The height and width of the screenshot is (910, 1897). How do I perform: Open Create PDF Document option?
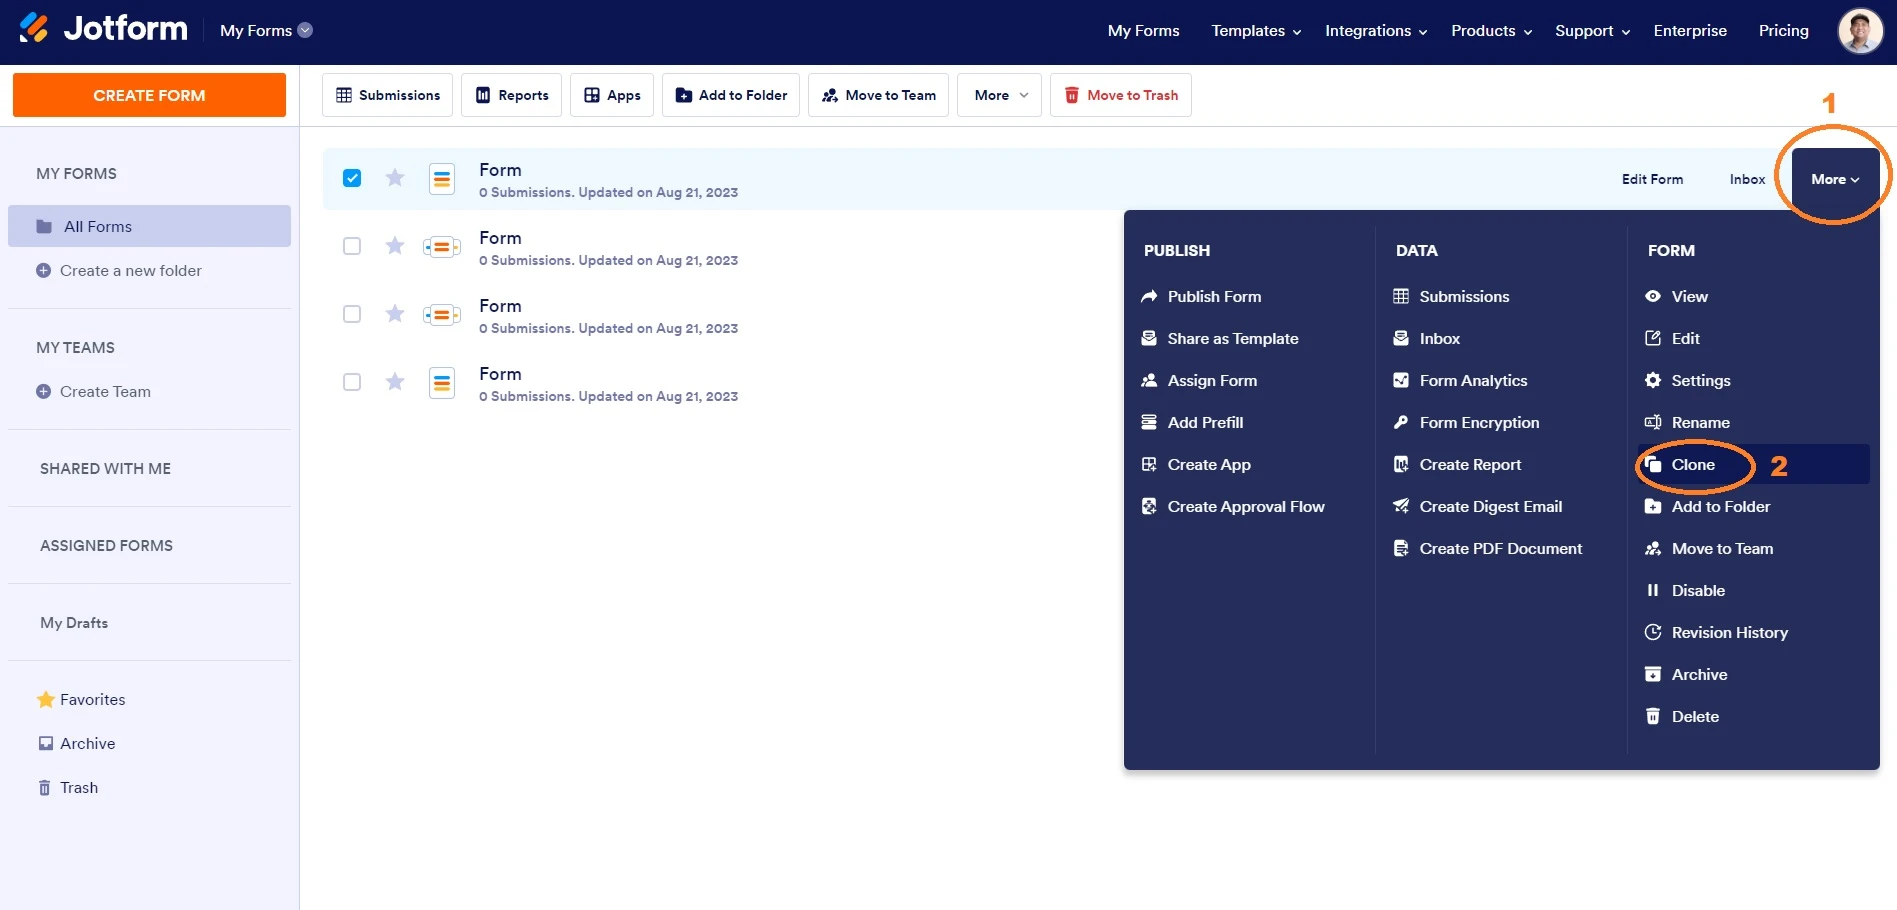1500,549
